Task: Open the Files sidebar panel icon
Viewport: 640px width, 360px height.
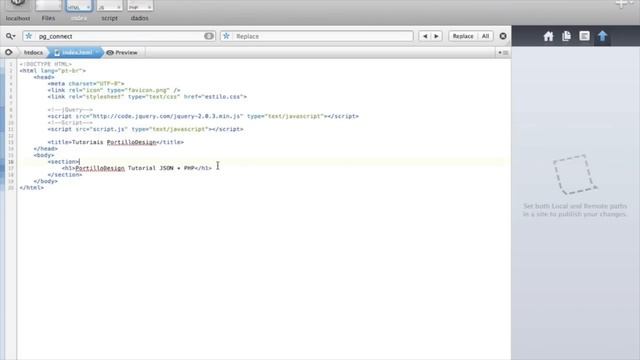Action: click(x=567, y=36)
